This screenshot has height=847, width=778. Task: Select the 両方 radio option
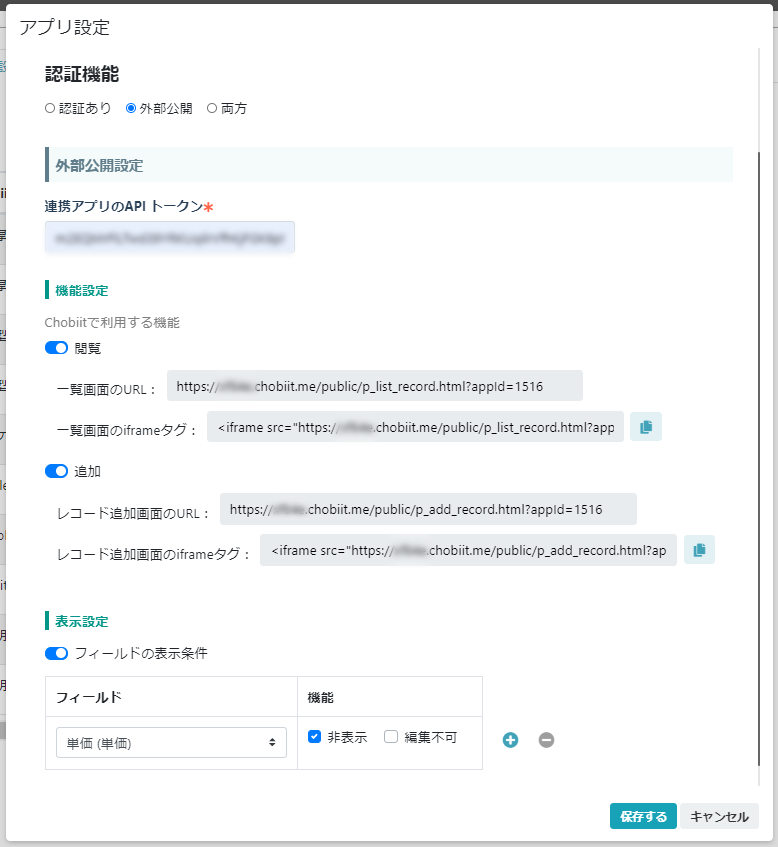click(x=212, y=108)
